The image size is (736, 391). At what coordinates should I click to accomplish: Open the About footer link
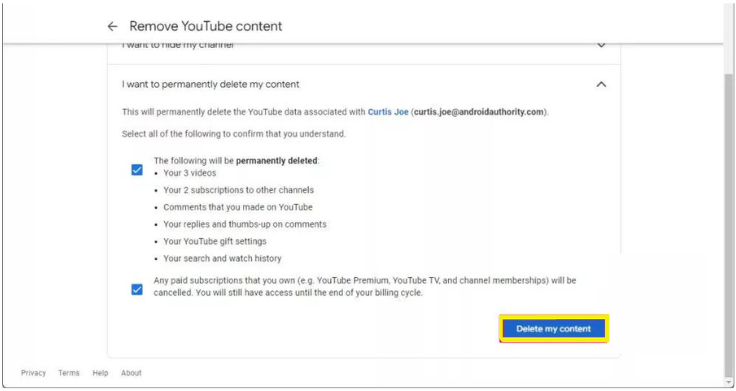[x=131, y=373]
